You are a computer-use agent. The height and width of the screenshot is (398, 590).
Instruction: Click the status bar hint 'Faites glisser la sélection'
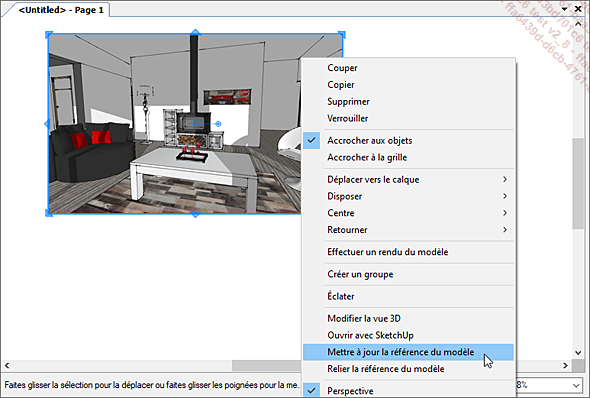tap(151, 385)
